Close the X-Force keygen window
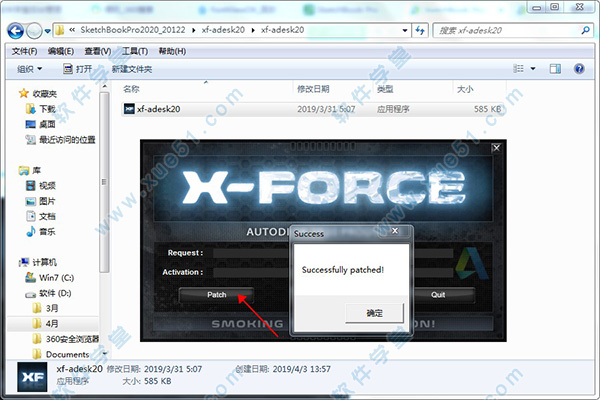This screenshot has height=400, width=600. [496, 148]
